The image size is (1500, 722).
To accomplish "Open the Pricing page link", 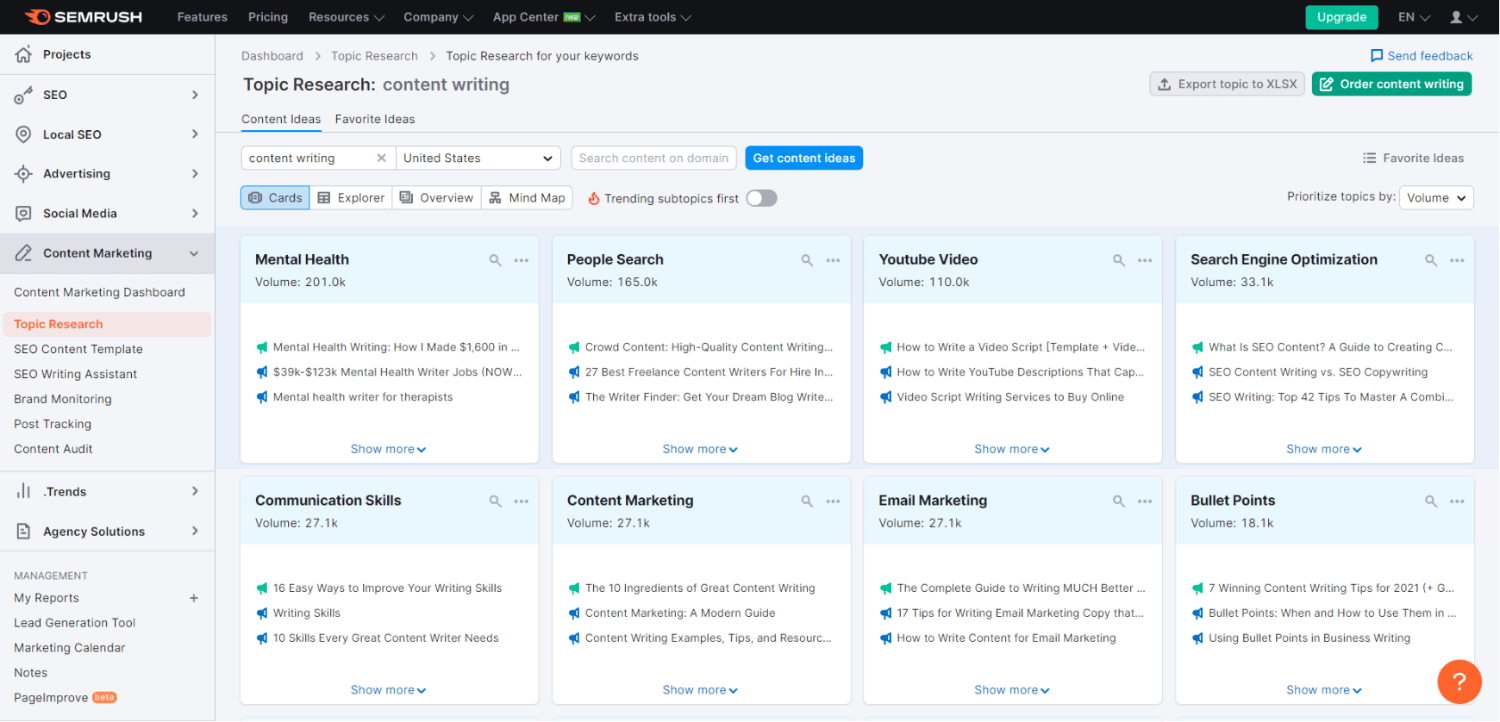I will (268, 17).
